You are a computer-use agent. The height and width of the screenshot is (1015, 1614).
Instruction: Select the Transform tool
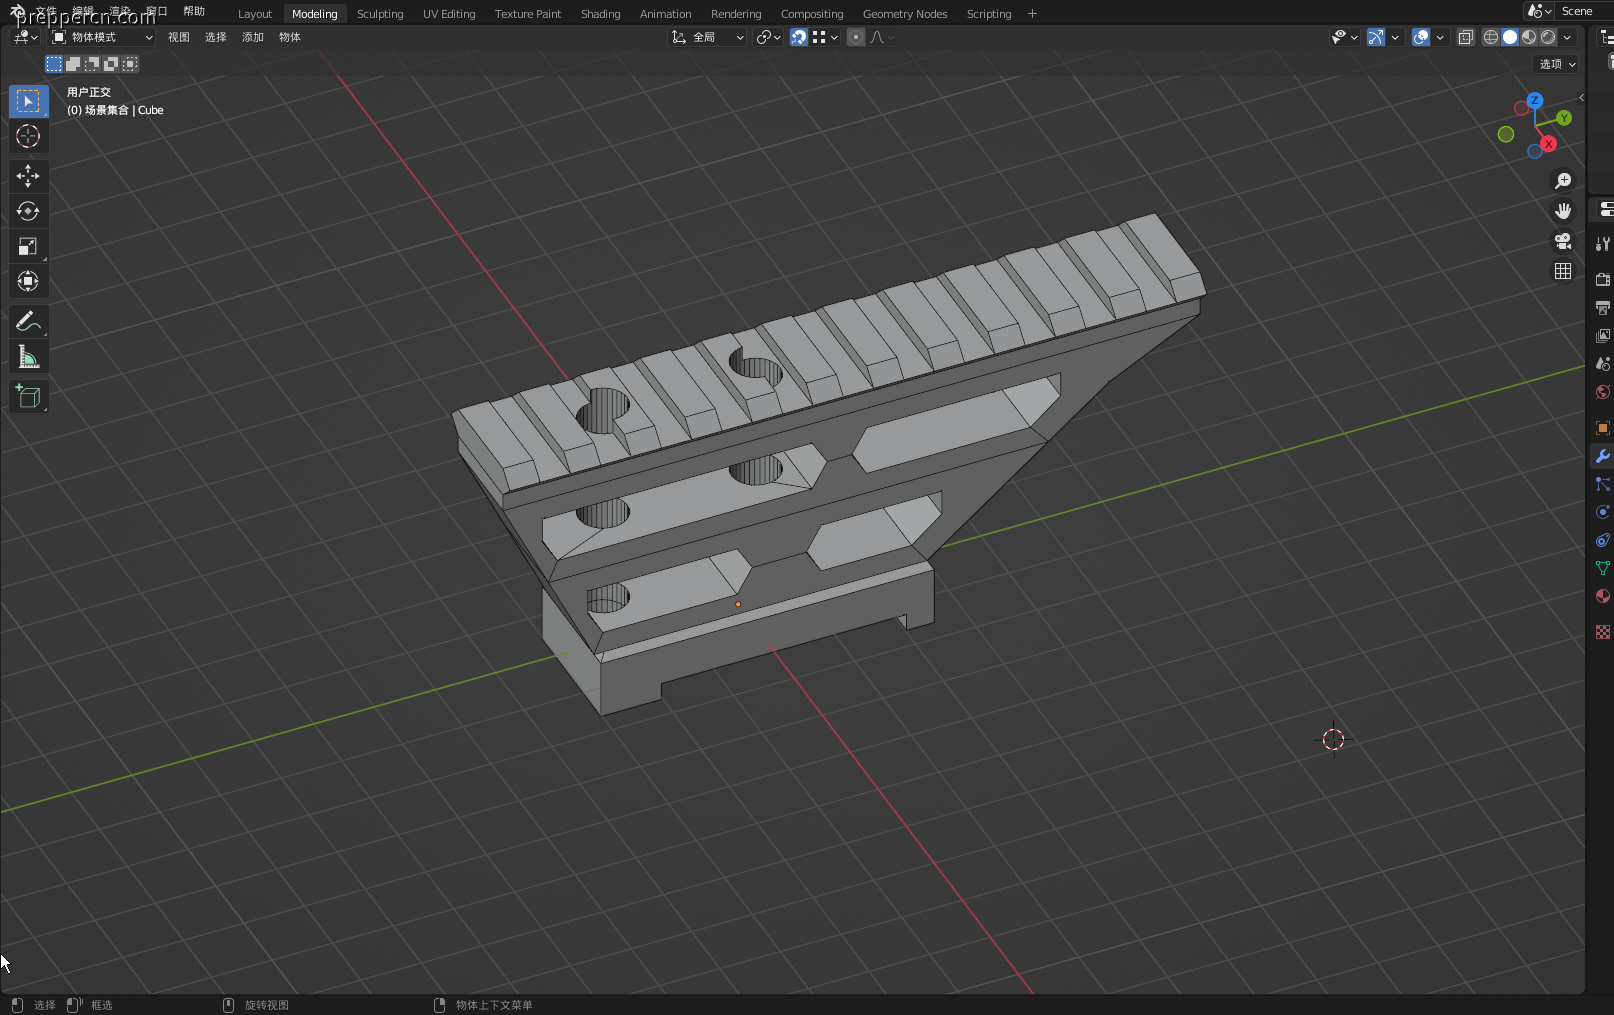(28, 281)
